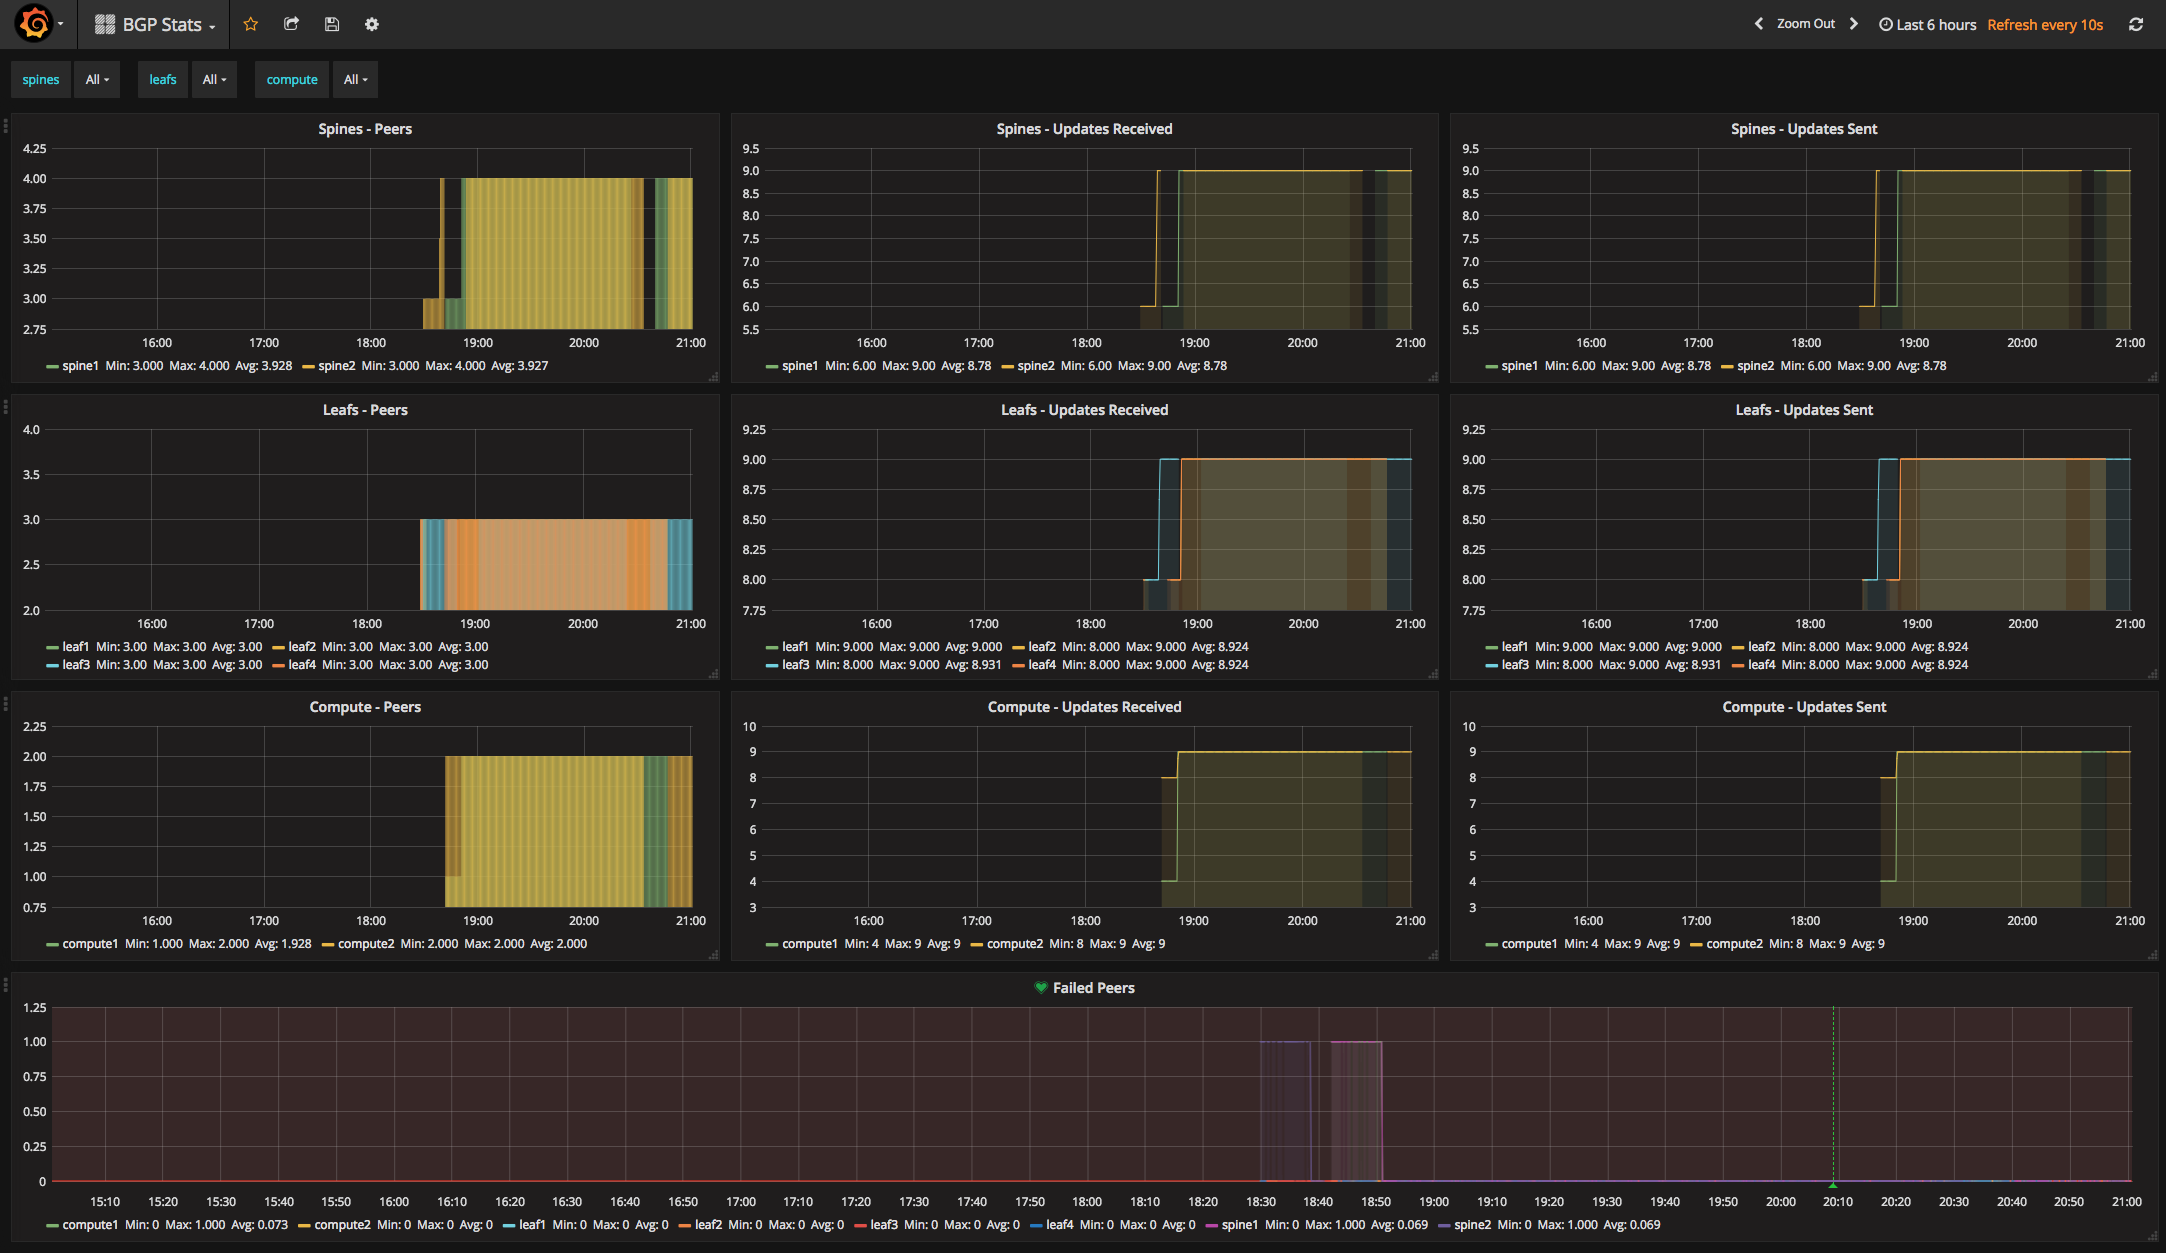Click the Failed Peers alert heart icon
Image resolution: width=2166 pixels, height=1253 pixels.
click(x=1041, y=987)
